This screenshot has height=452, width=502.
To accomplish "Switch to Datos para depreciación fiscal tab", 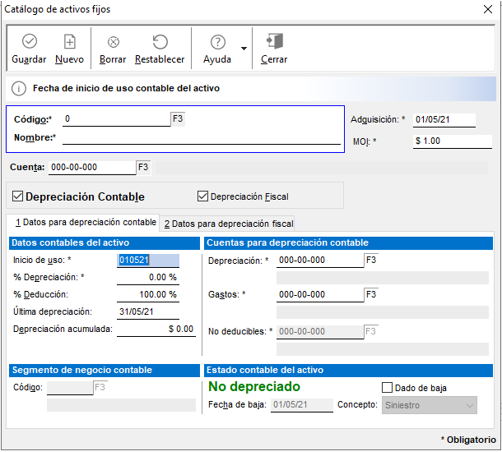I will [x=228, y=224].
